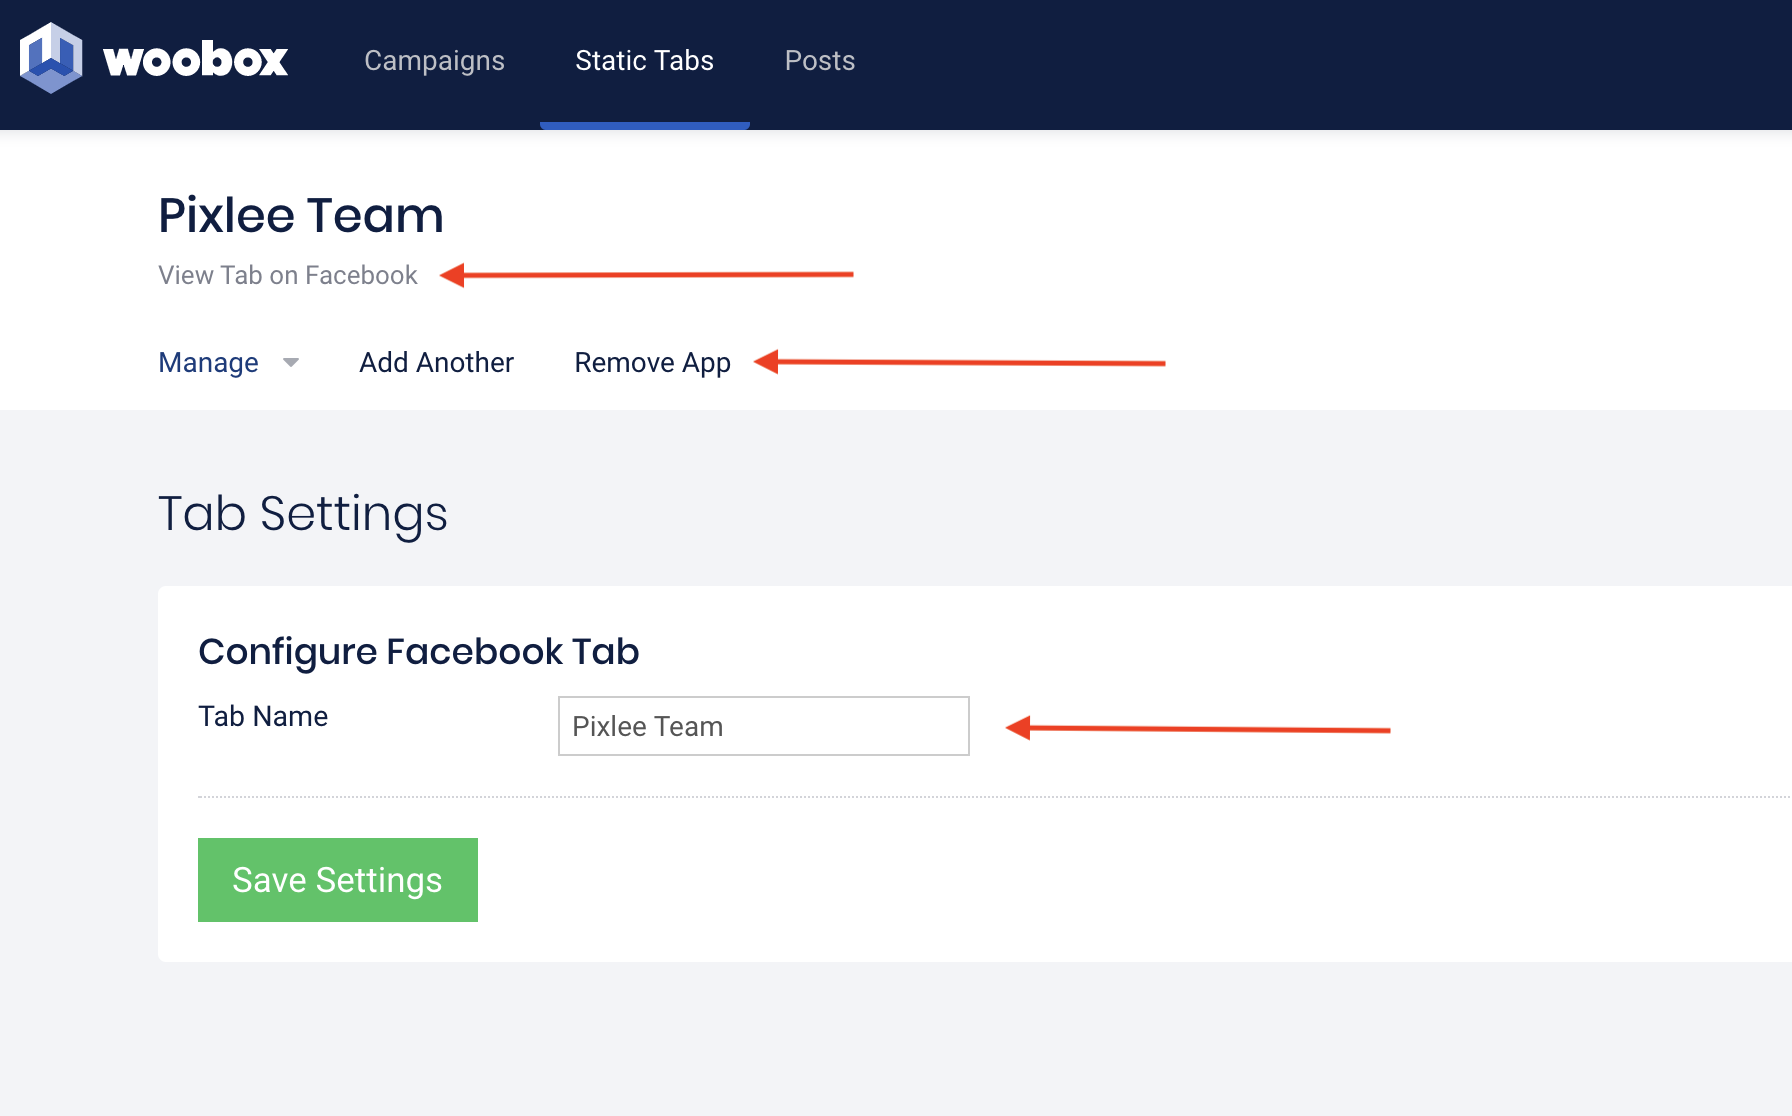Click the Tab Name field label

[x=263, y=716]
